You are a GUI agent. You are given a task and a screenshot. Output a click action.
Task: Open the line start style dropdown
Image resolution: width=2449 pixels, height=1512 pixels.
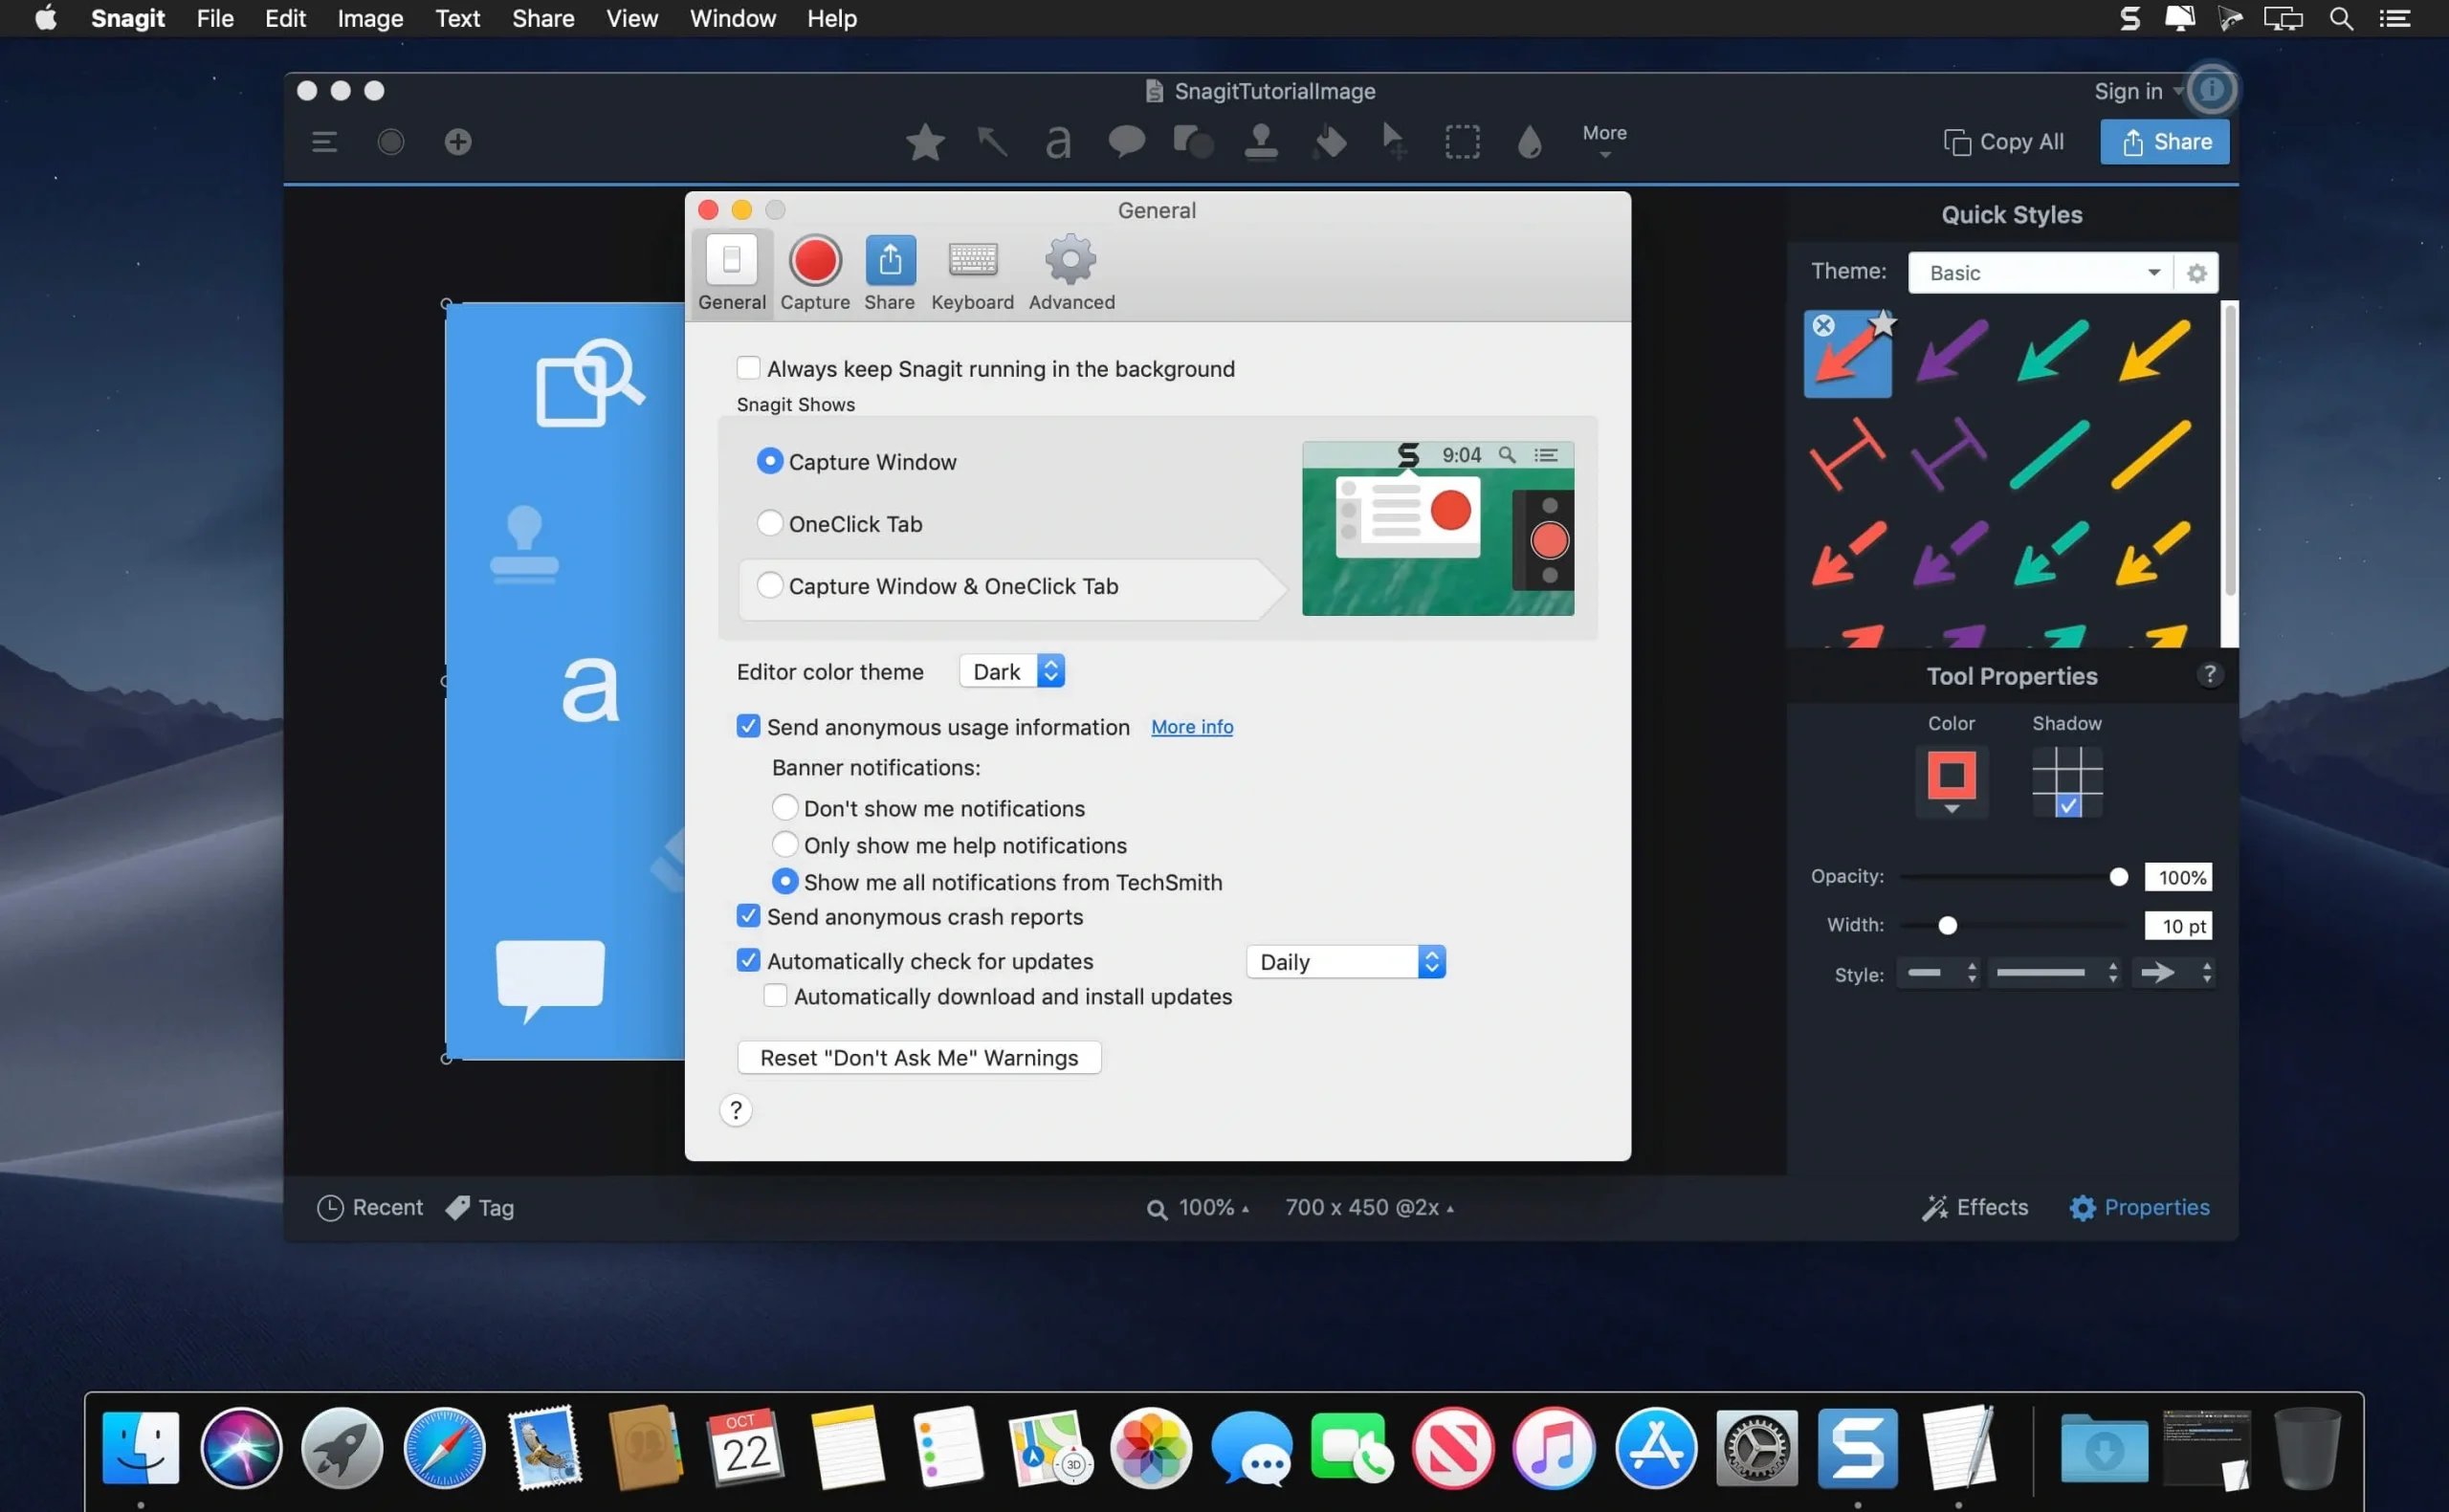(x=1939, y=973)
